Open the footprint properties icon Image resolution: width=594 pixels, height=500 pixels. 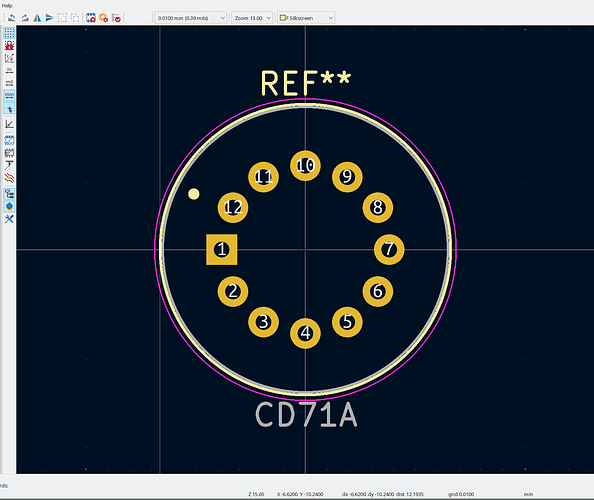coord(91,18)
